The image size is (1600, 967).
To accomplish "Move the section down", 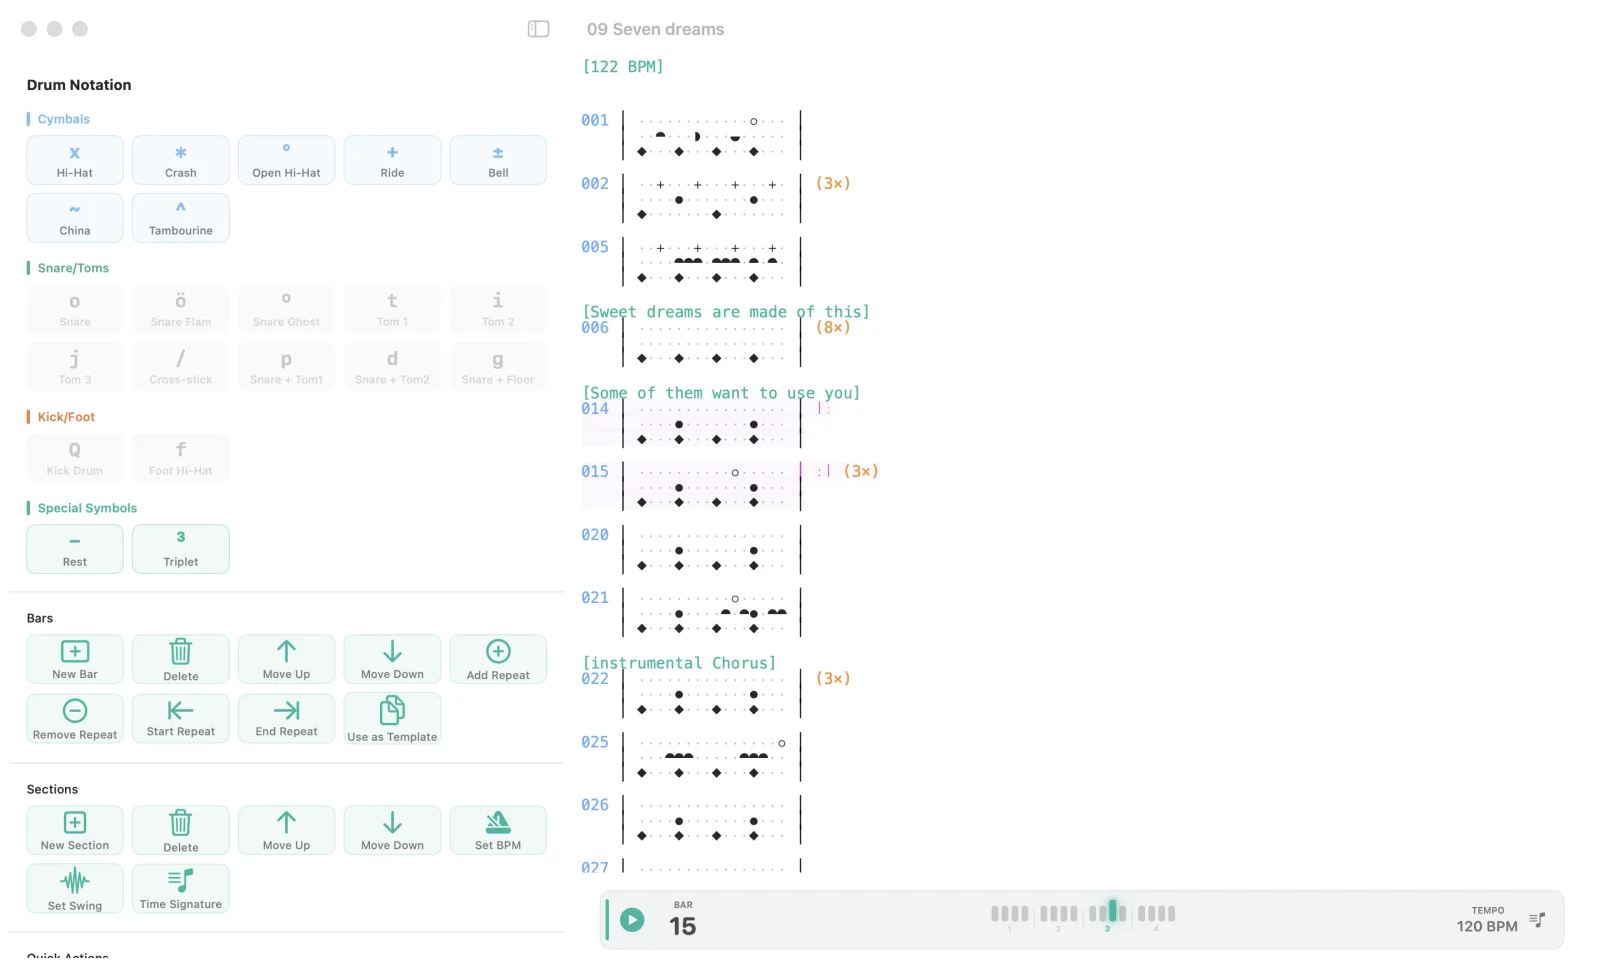I will click(x=392, y=831).
